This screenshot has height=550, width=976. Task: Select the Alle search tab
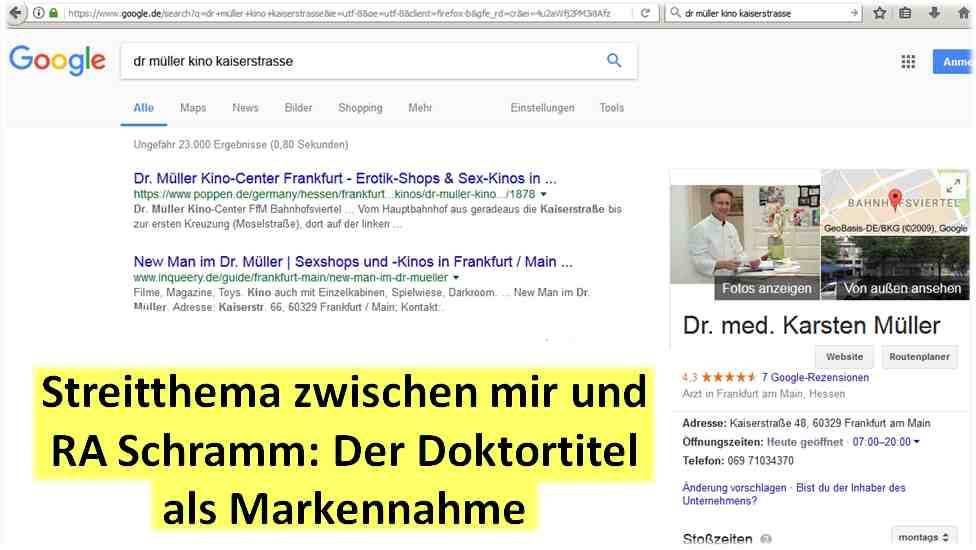pos(143,108)
